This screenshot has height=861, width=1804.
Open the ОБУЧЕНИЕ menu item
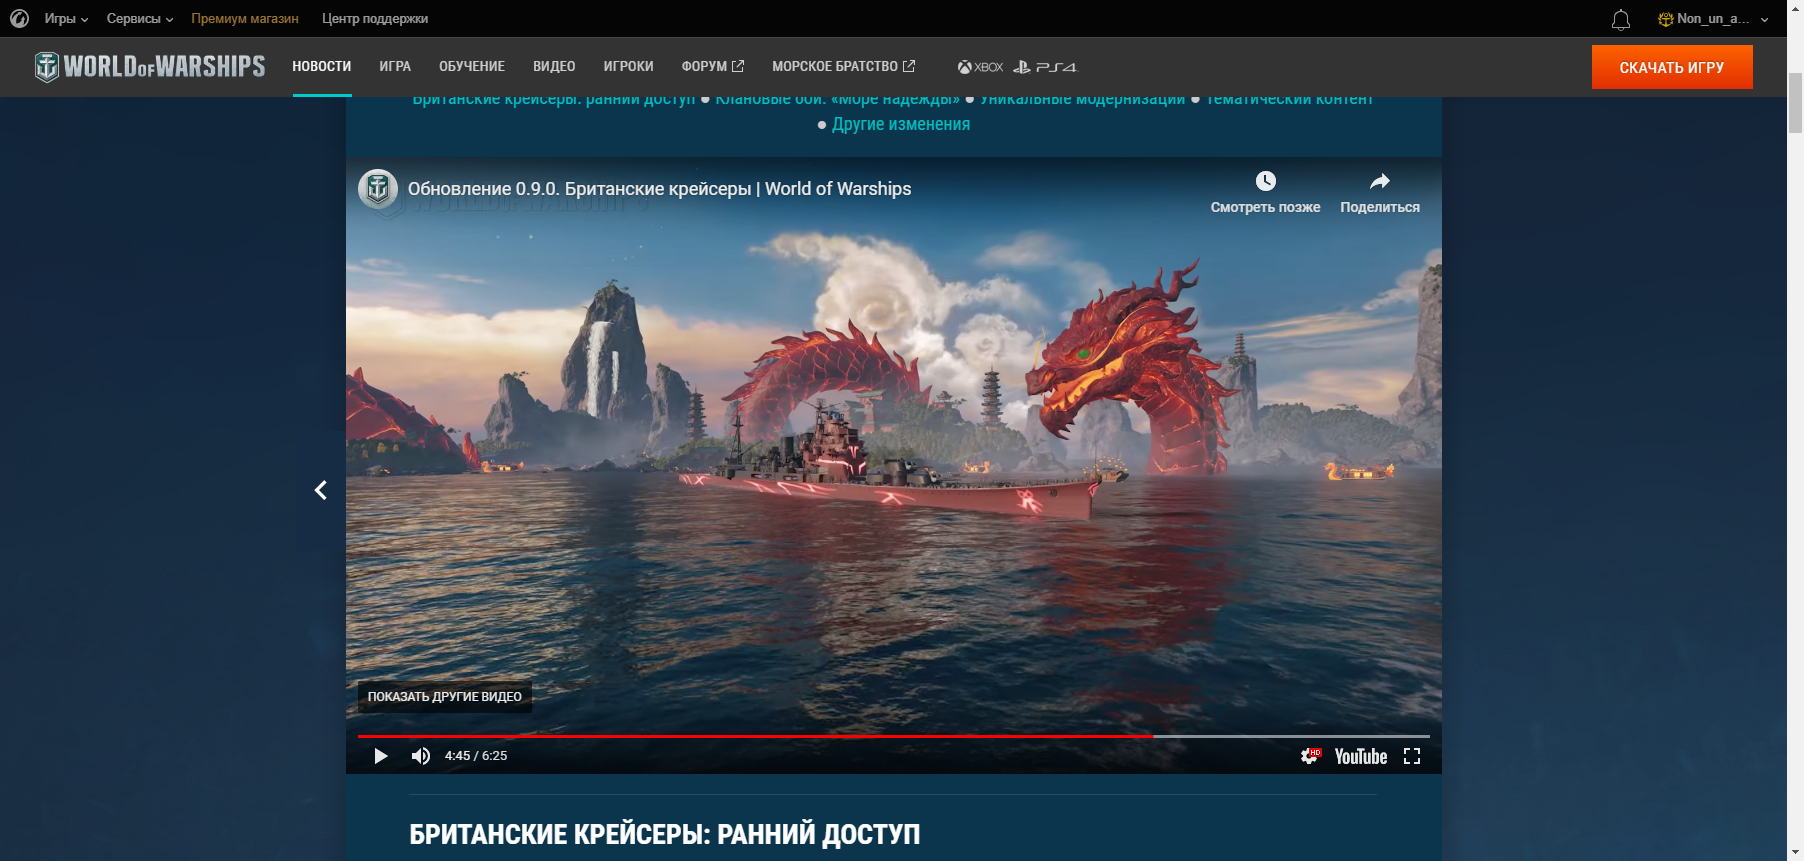tap(472, 66)
